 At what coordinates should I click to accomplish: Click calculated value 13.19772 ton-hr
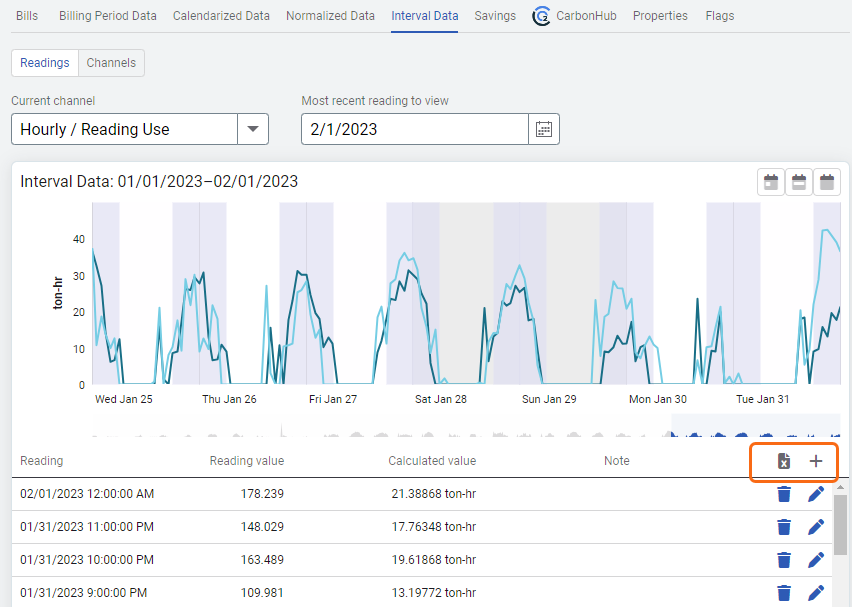[434, 593]
